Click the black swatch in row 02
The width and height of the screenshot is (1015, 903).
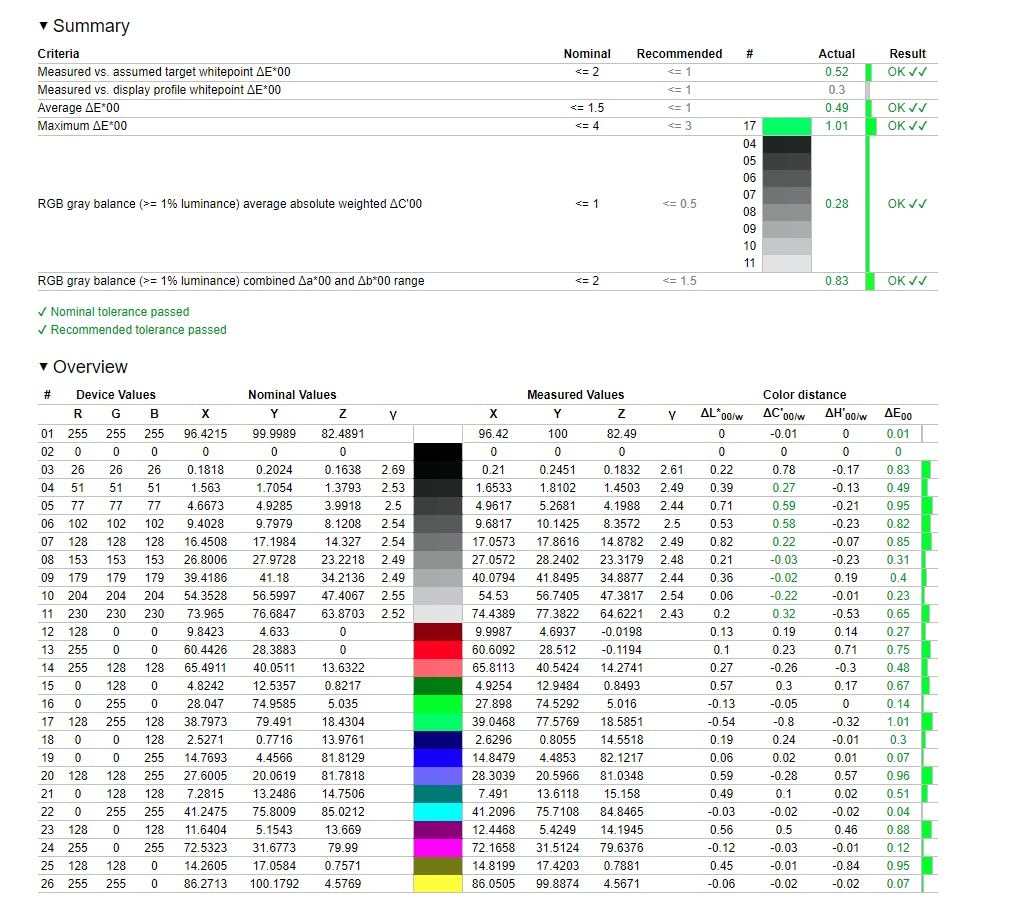click(438, 452)
